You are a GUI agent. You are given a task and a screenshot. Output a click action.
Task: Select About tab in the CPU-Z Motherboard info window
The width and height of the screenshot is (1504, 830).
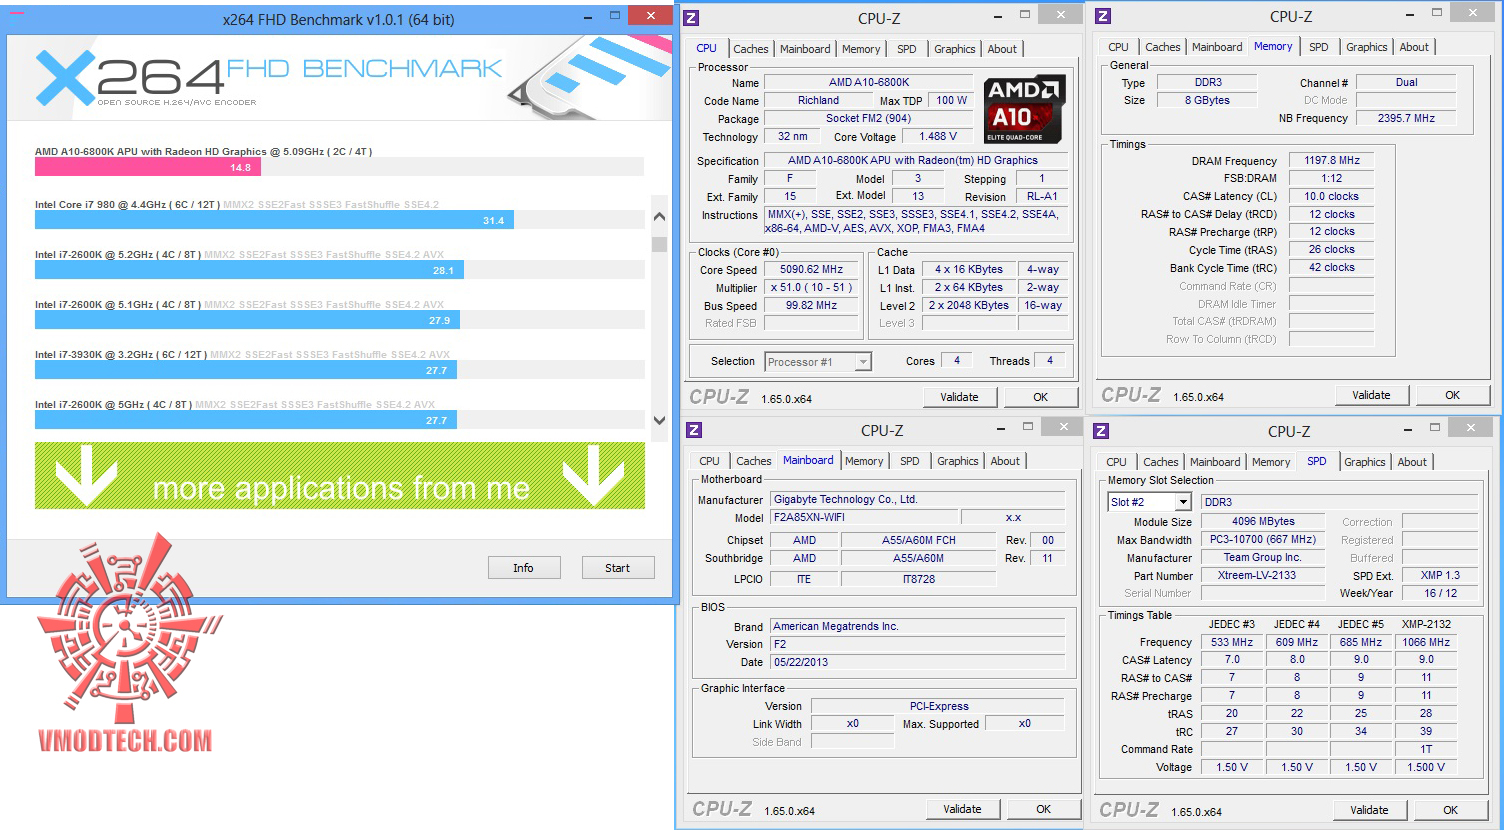1005,461
